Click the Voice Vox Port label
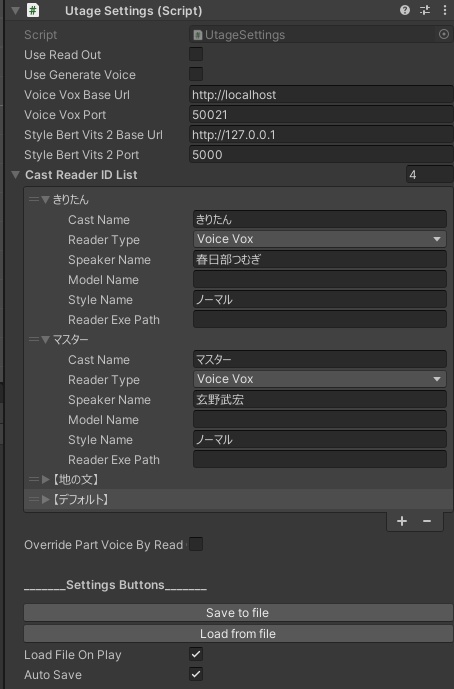This screenshot has height=689, width=454. click(65, 115)
